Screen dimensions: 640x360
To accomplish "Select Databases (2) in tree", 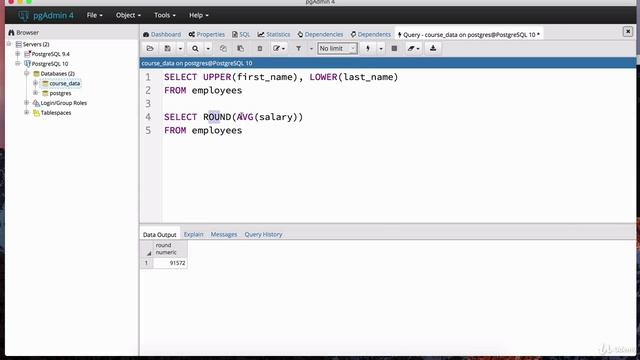I will (x=58, y=73).
